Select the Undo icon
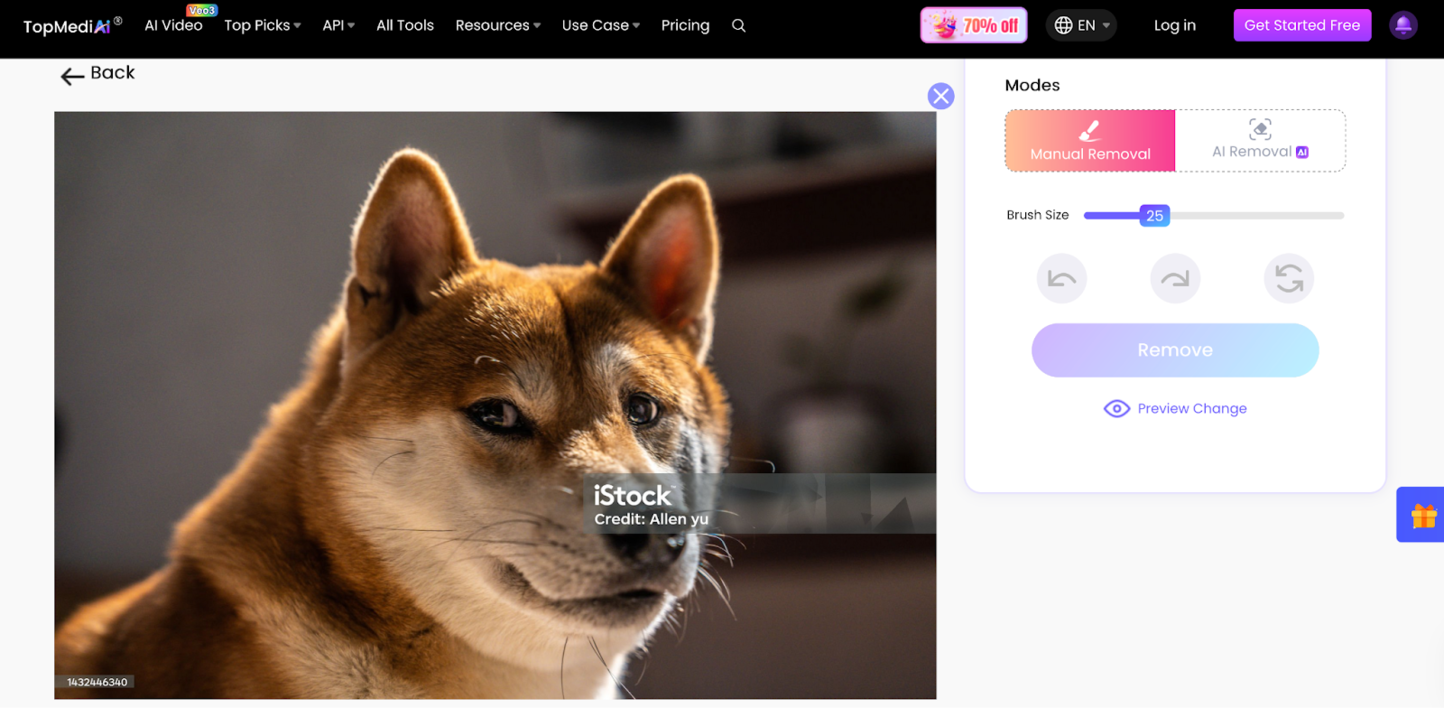Viewport: 1444px width, 708px height. 1061,278
